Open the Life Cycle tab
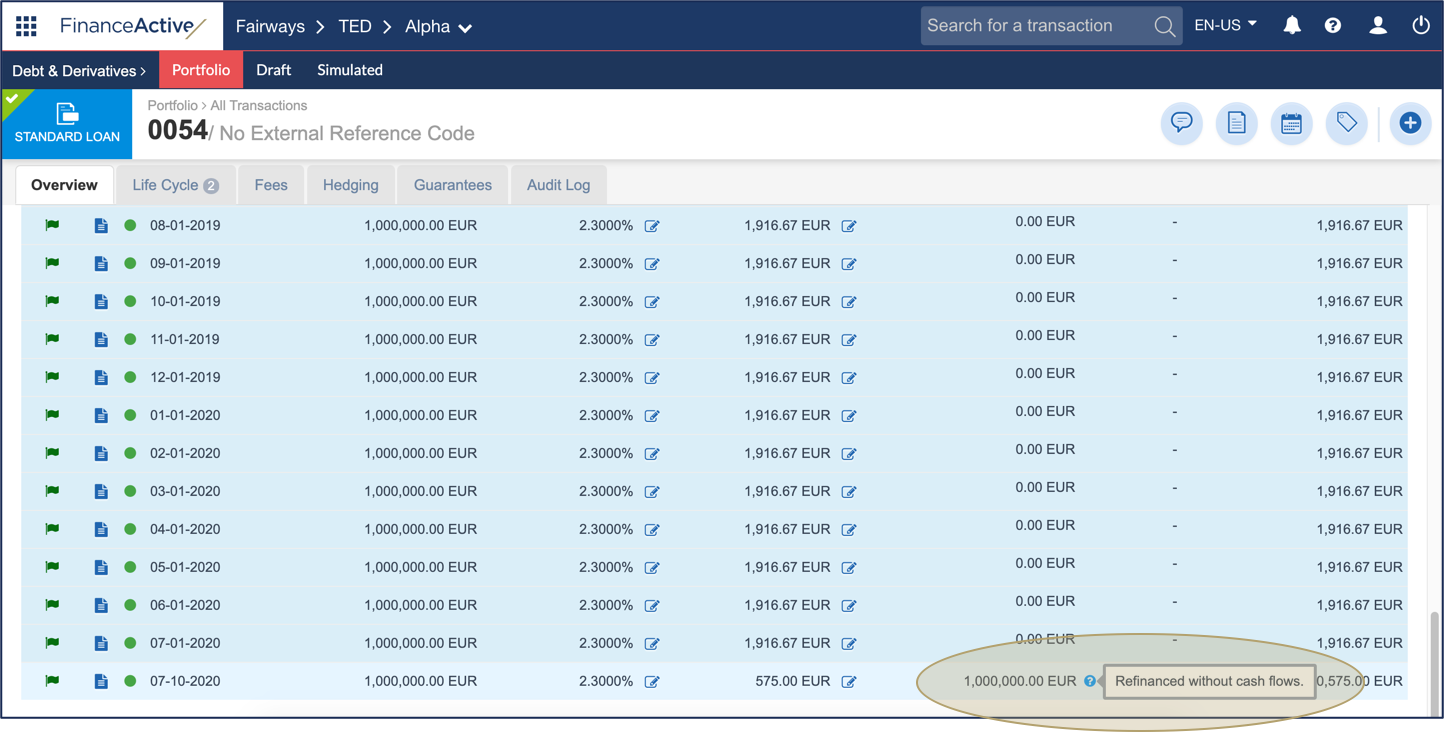The height and width of the screenshot is (732, 1444). pyautogui.click(x=176, y=185)
